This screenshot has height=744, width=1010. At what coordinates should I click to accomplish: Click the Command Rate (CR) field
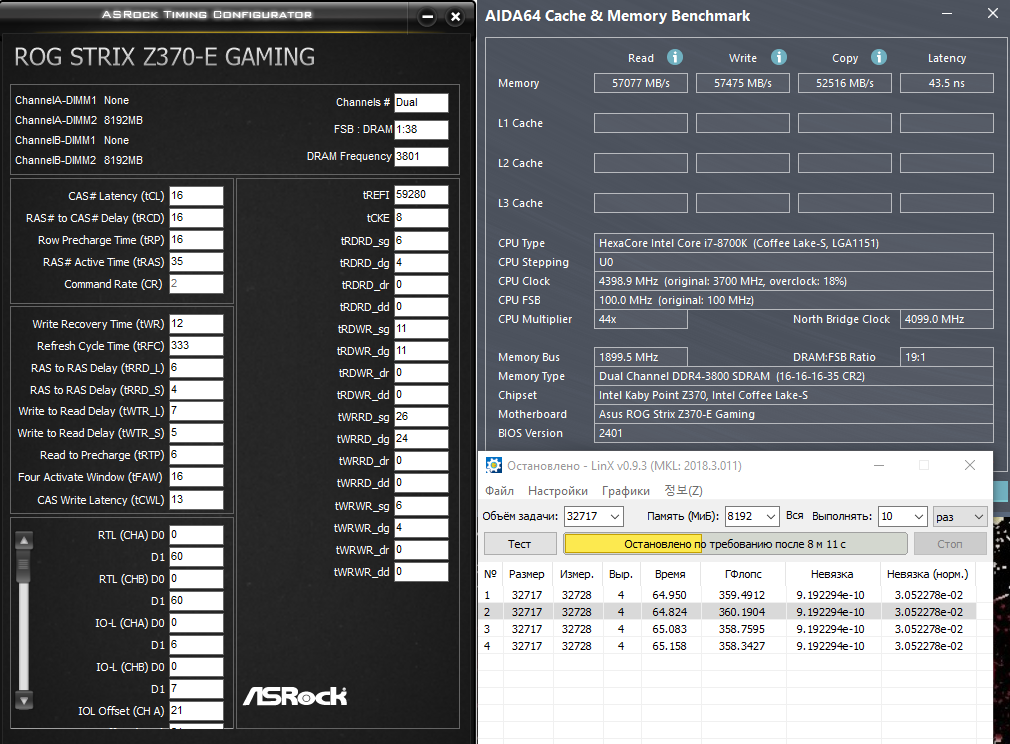(x=196, y=284)
